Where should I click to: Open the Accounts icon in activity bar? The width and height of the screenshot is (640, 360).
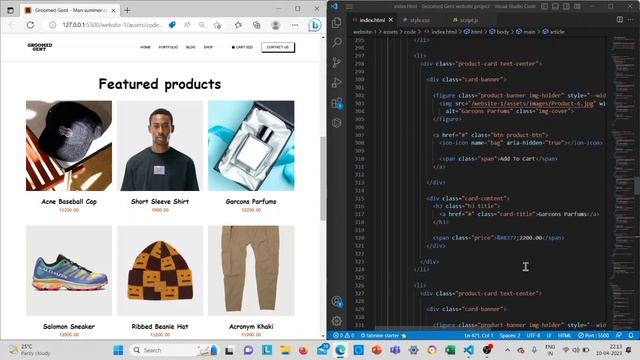pos(337,302)
